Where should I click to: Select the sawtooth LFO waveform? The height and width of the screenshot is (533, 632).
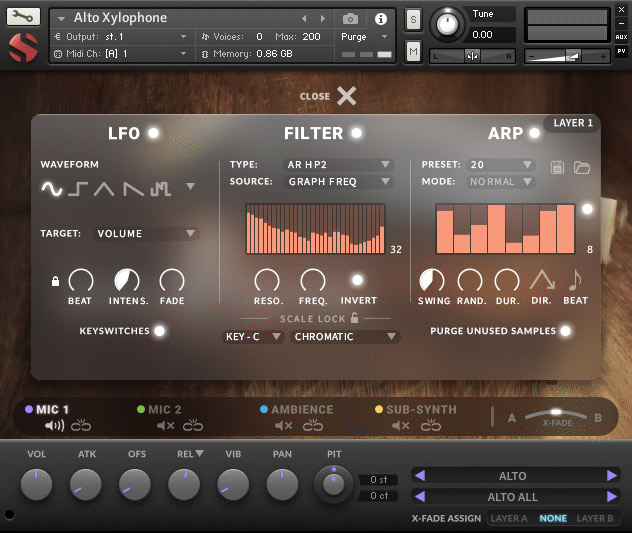click(x=133, y=189)
